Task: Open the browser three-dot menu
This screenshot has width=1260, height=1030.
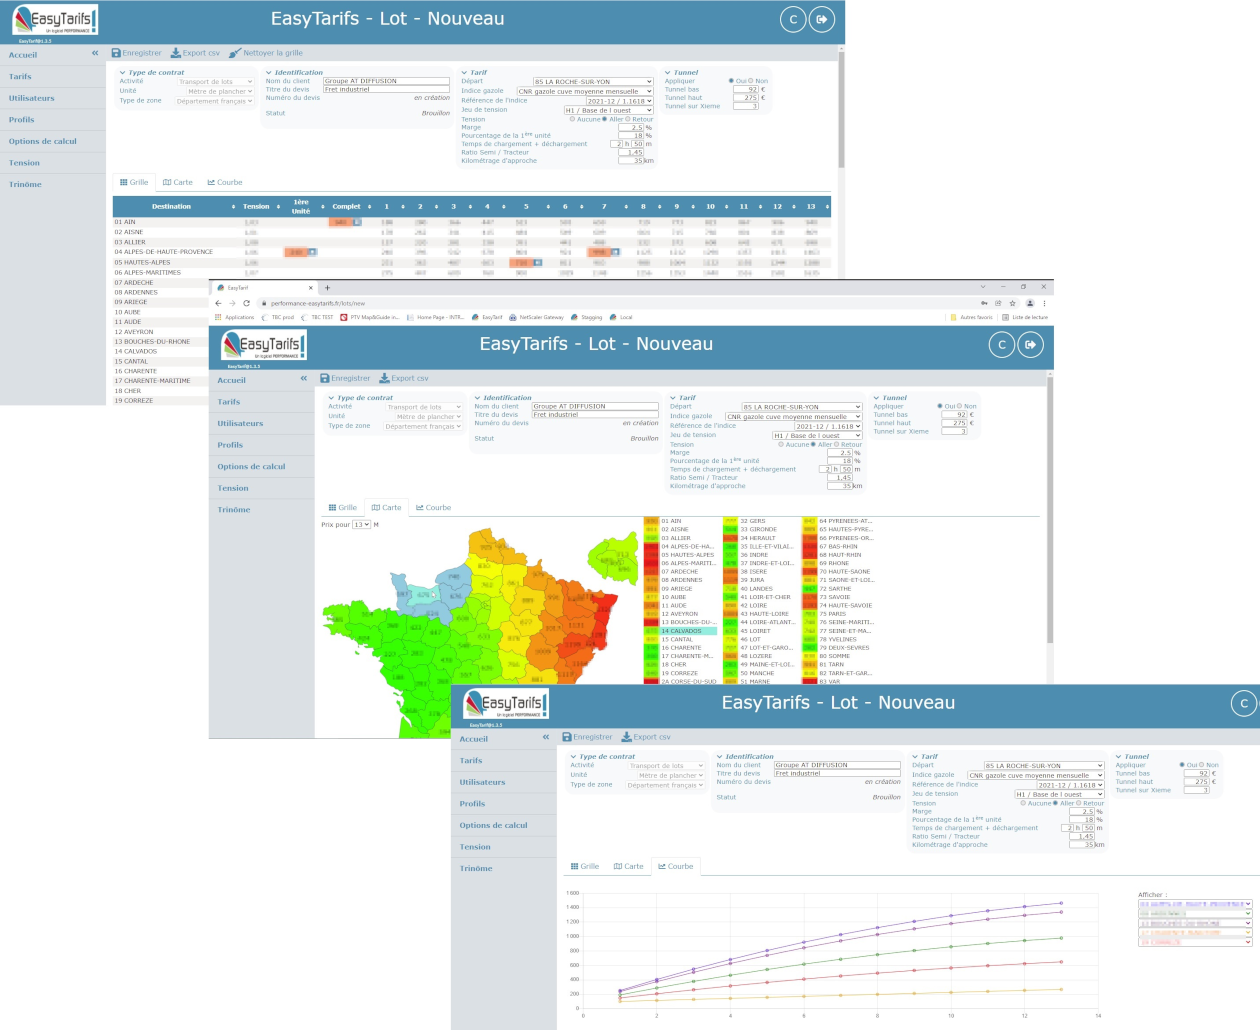Action: [1044, 303]
